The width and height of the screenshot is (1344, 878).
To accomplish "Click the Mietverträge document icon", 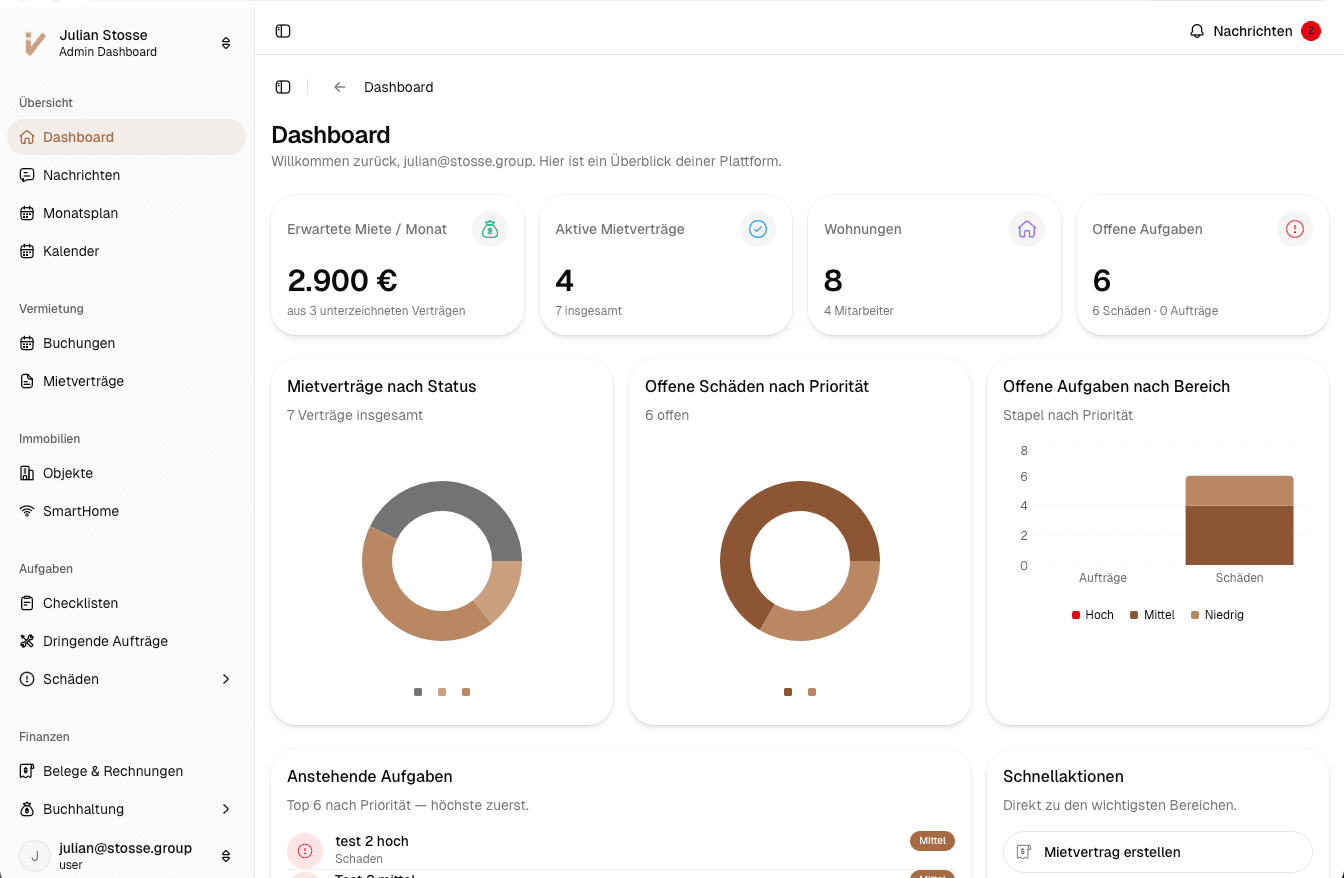I will (x=27, y=381).
